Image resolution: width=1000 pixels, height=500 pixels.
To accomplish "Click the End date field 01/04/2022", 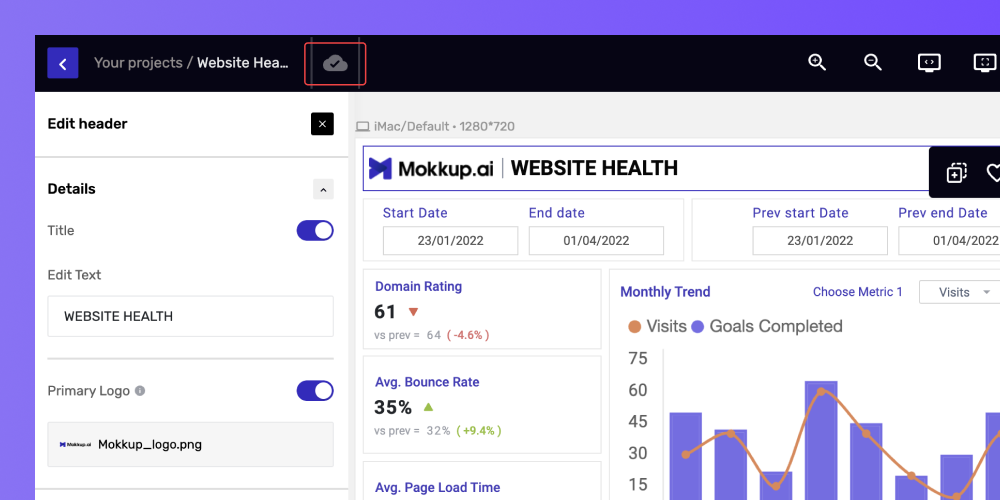I will coord(596,240).
